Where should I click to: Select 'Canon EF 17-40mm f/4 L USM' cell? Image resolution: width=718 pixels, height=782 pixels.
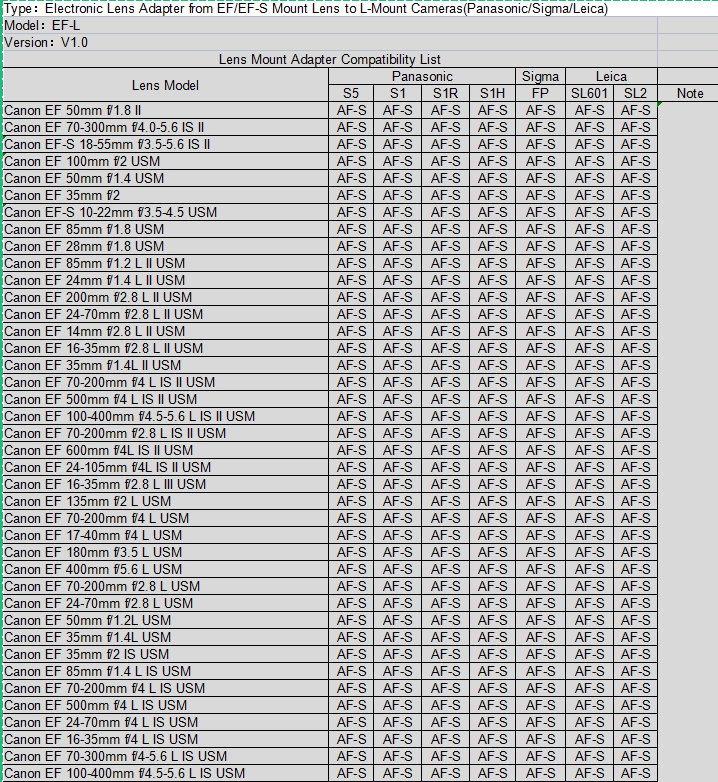click(166, 535)
